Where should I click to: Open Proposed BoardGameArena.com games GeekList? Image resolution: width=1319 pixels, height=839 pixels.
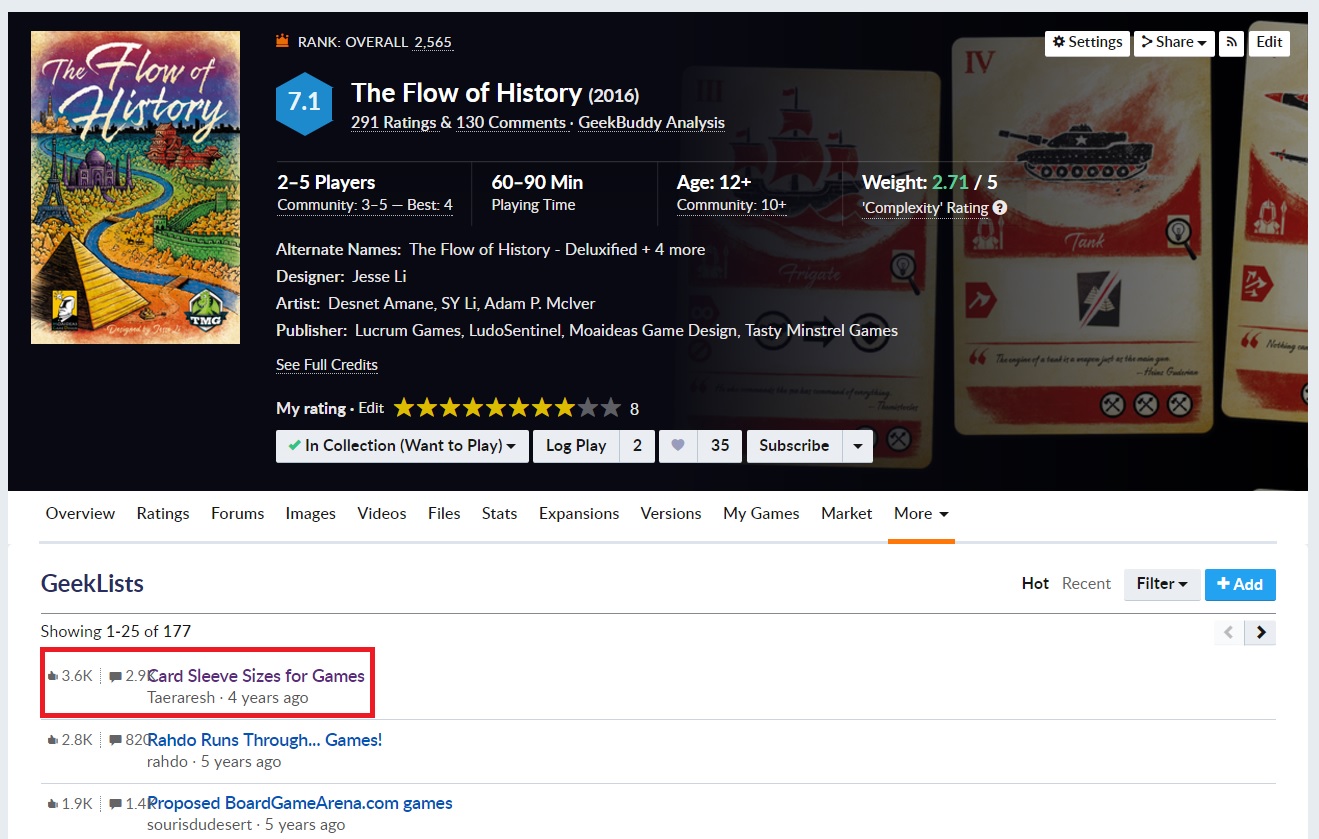click(x=300, y=804)
